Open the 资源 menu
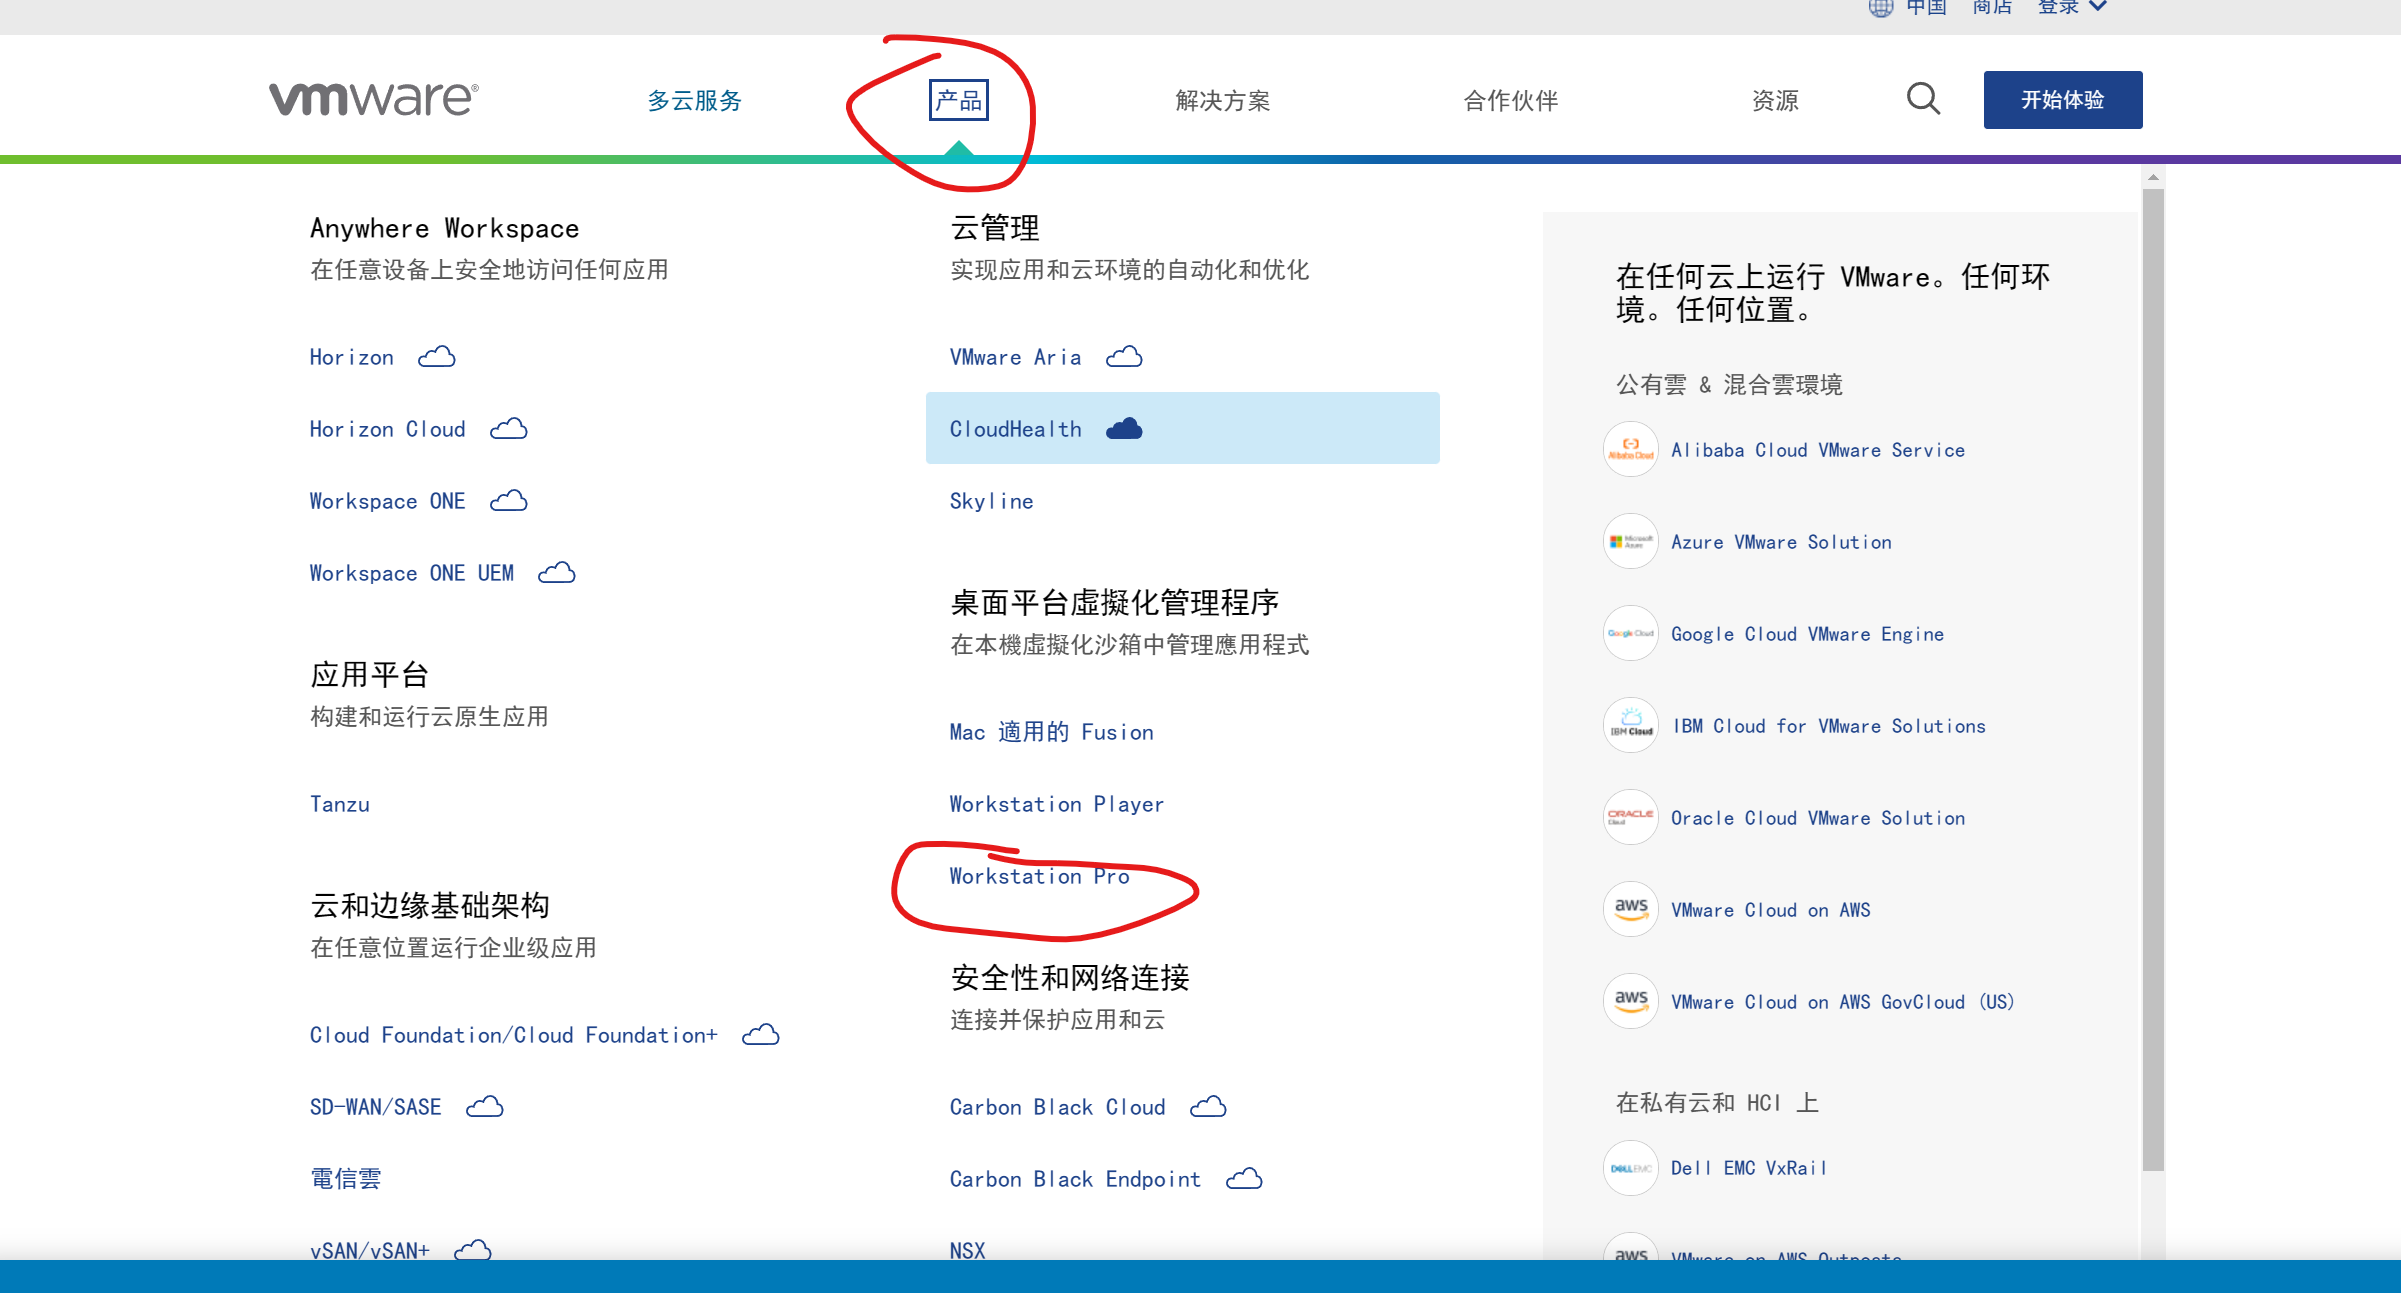This screenshot has height=1293, width=2401. 1775,100
